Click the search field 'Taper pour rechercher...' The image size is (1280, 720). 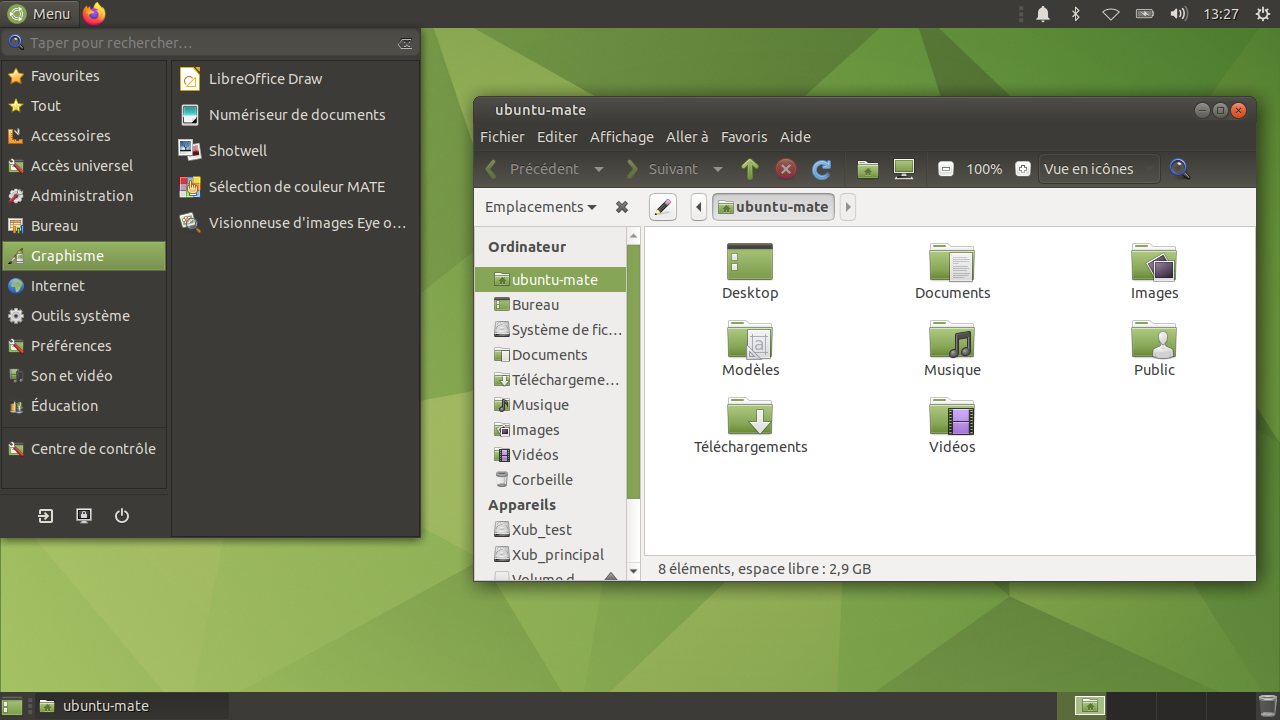(x=210, y=43)
